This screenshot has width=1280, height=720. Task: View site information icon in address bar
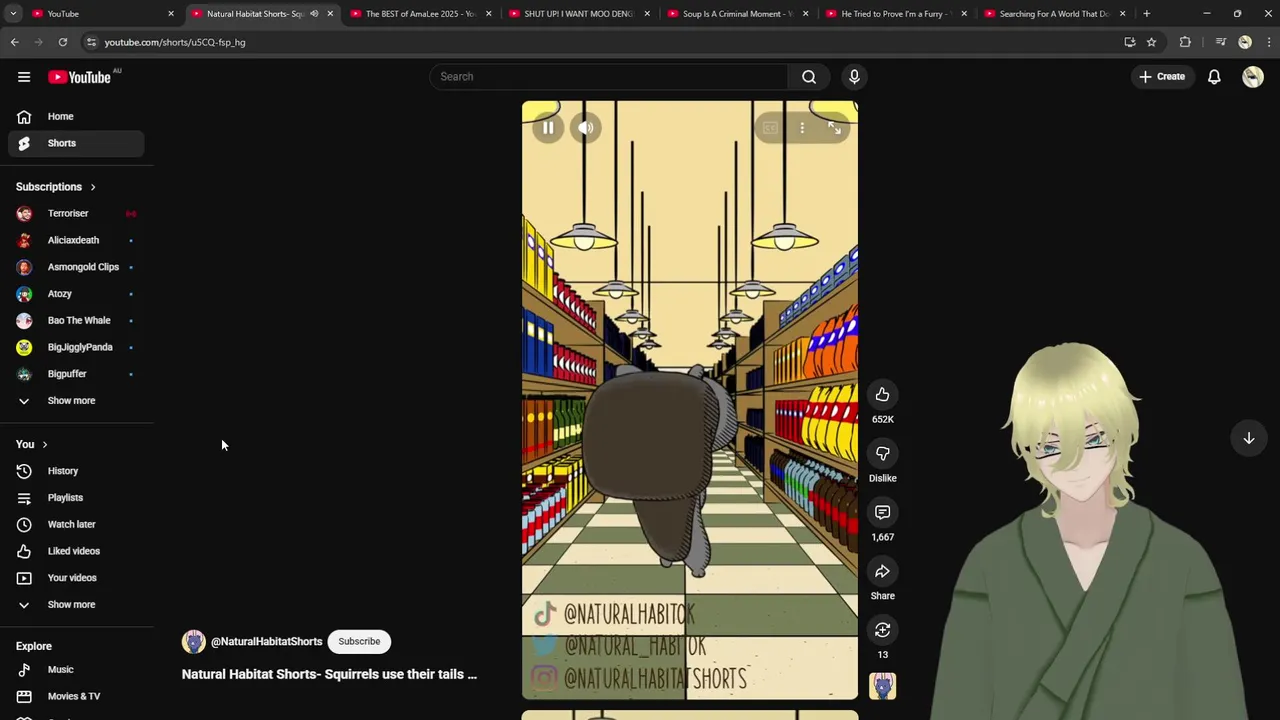(x=91, y=42)
